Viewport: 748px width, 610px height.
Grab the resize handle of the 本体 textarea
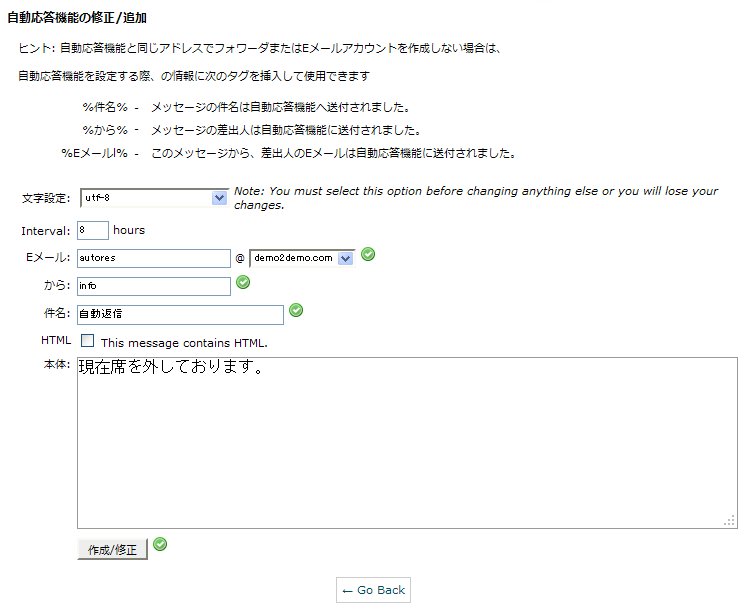pos(730,521)
